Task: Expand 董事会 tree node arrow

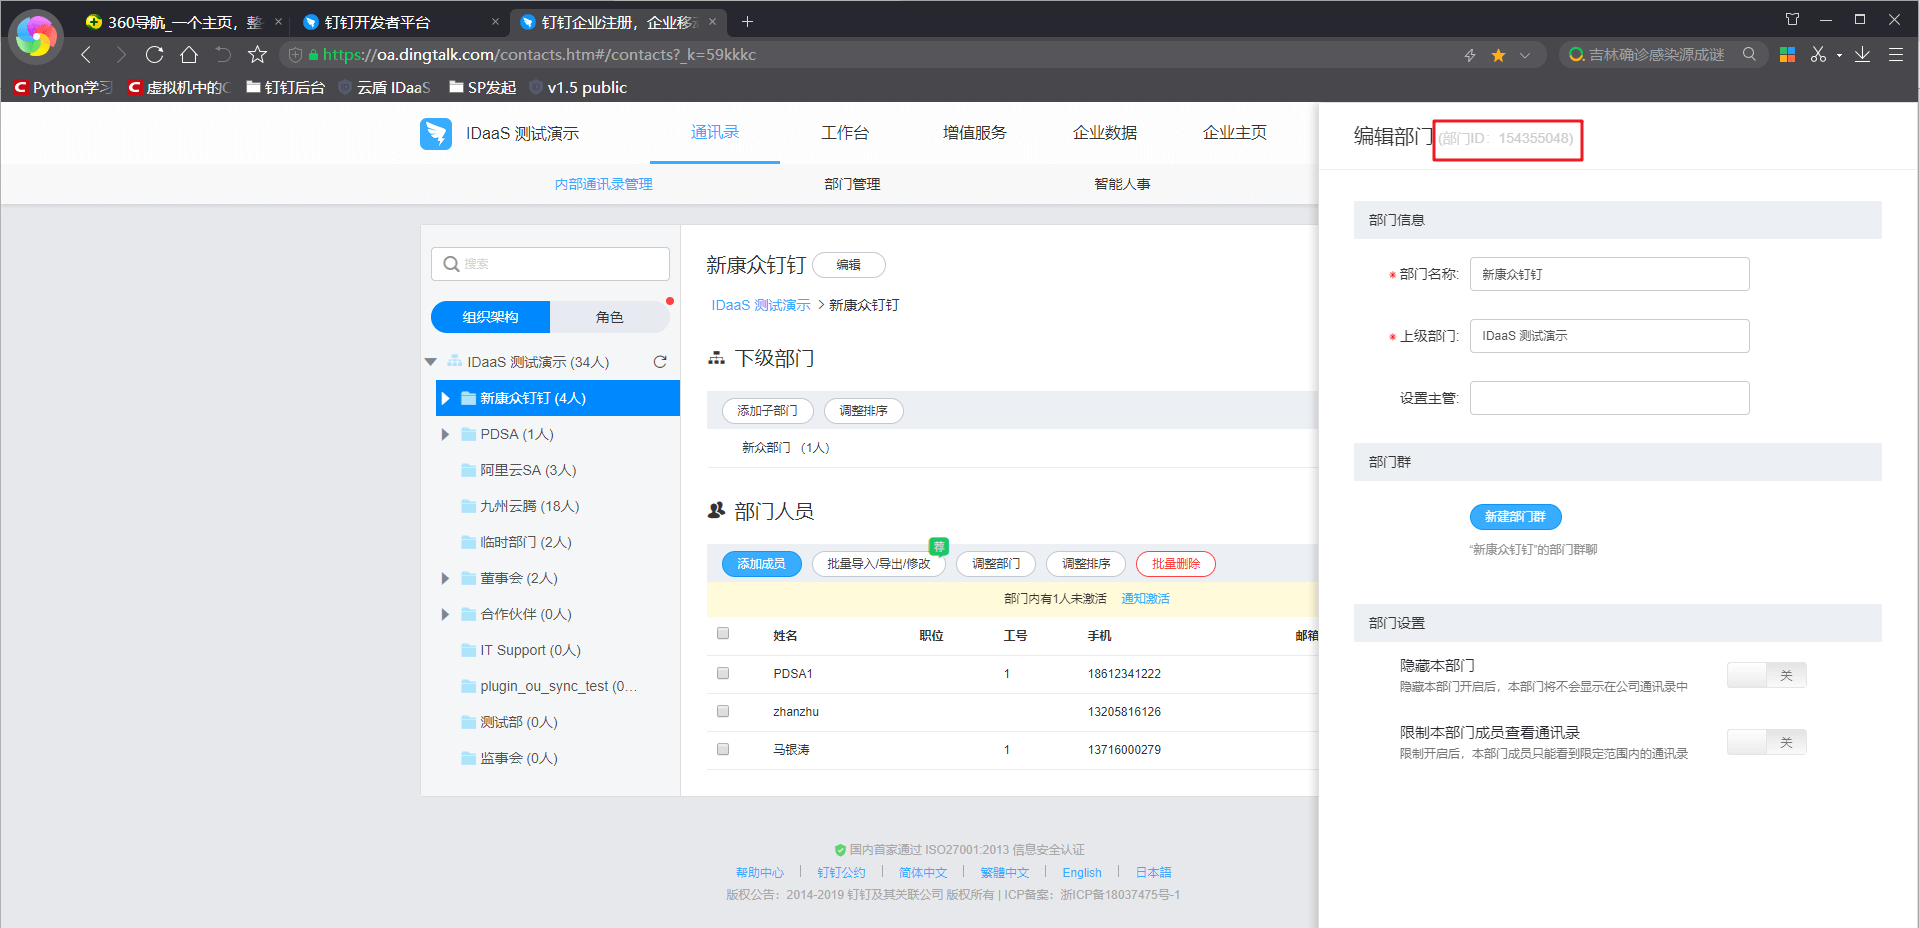Action: [446, 578]
